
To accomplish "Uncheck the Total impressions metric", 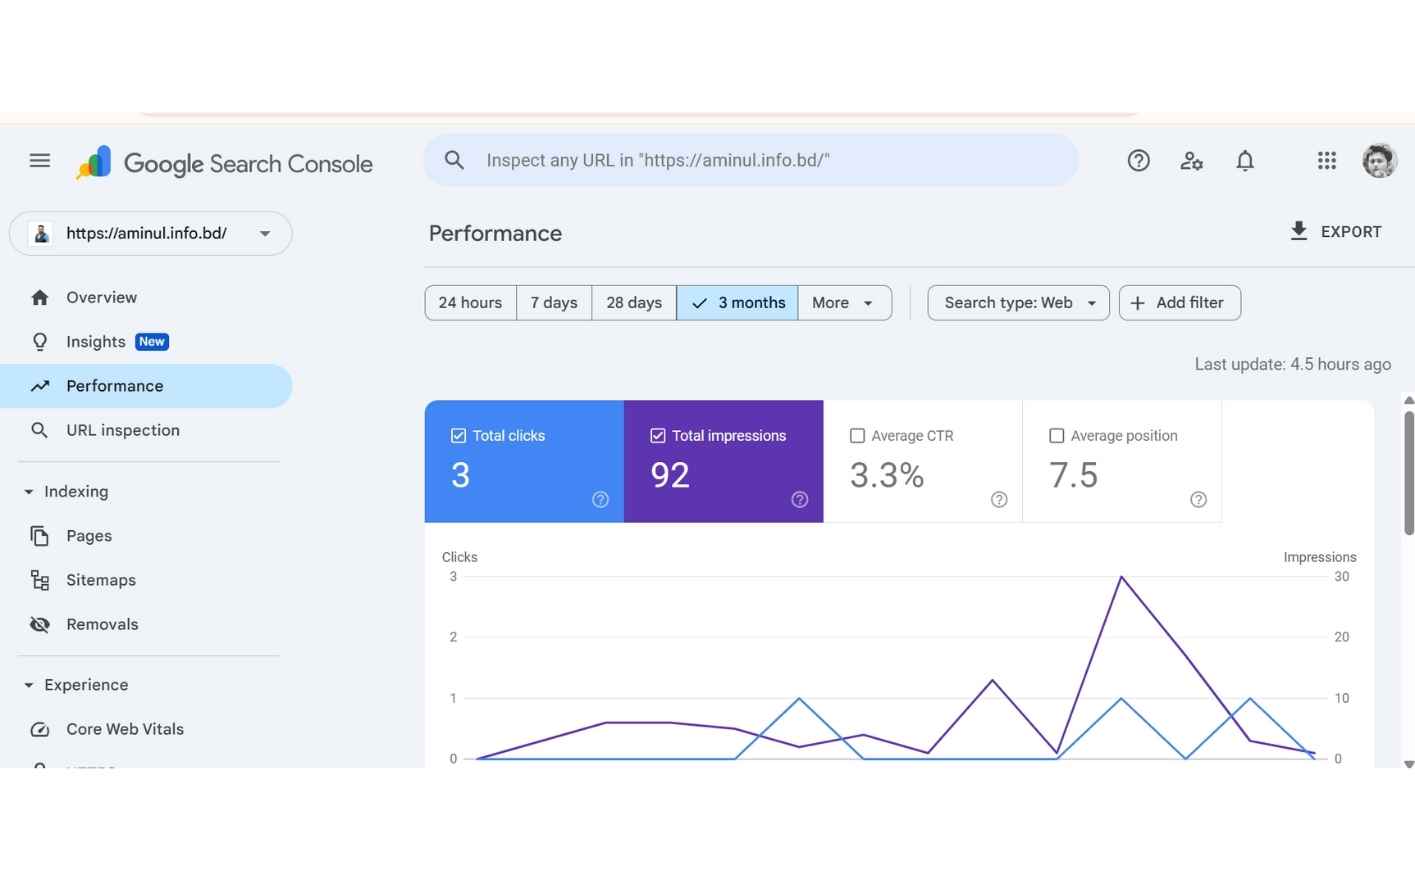I will tap(658, 435).
